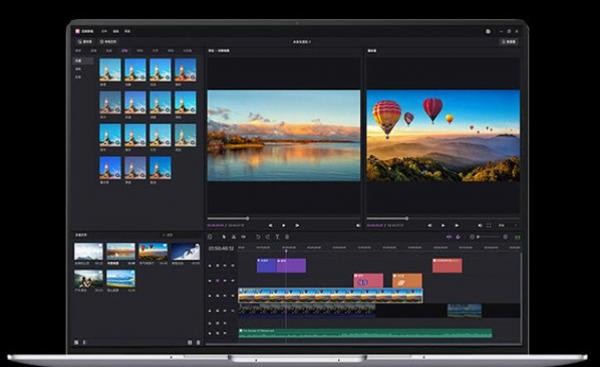Click the export button at top right

[x=509, y=41]
